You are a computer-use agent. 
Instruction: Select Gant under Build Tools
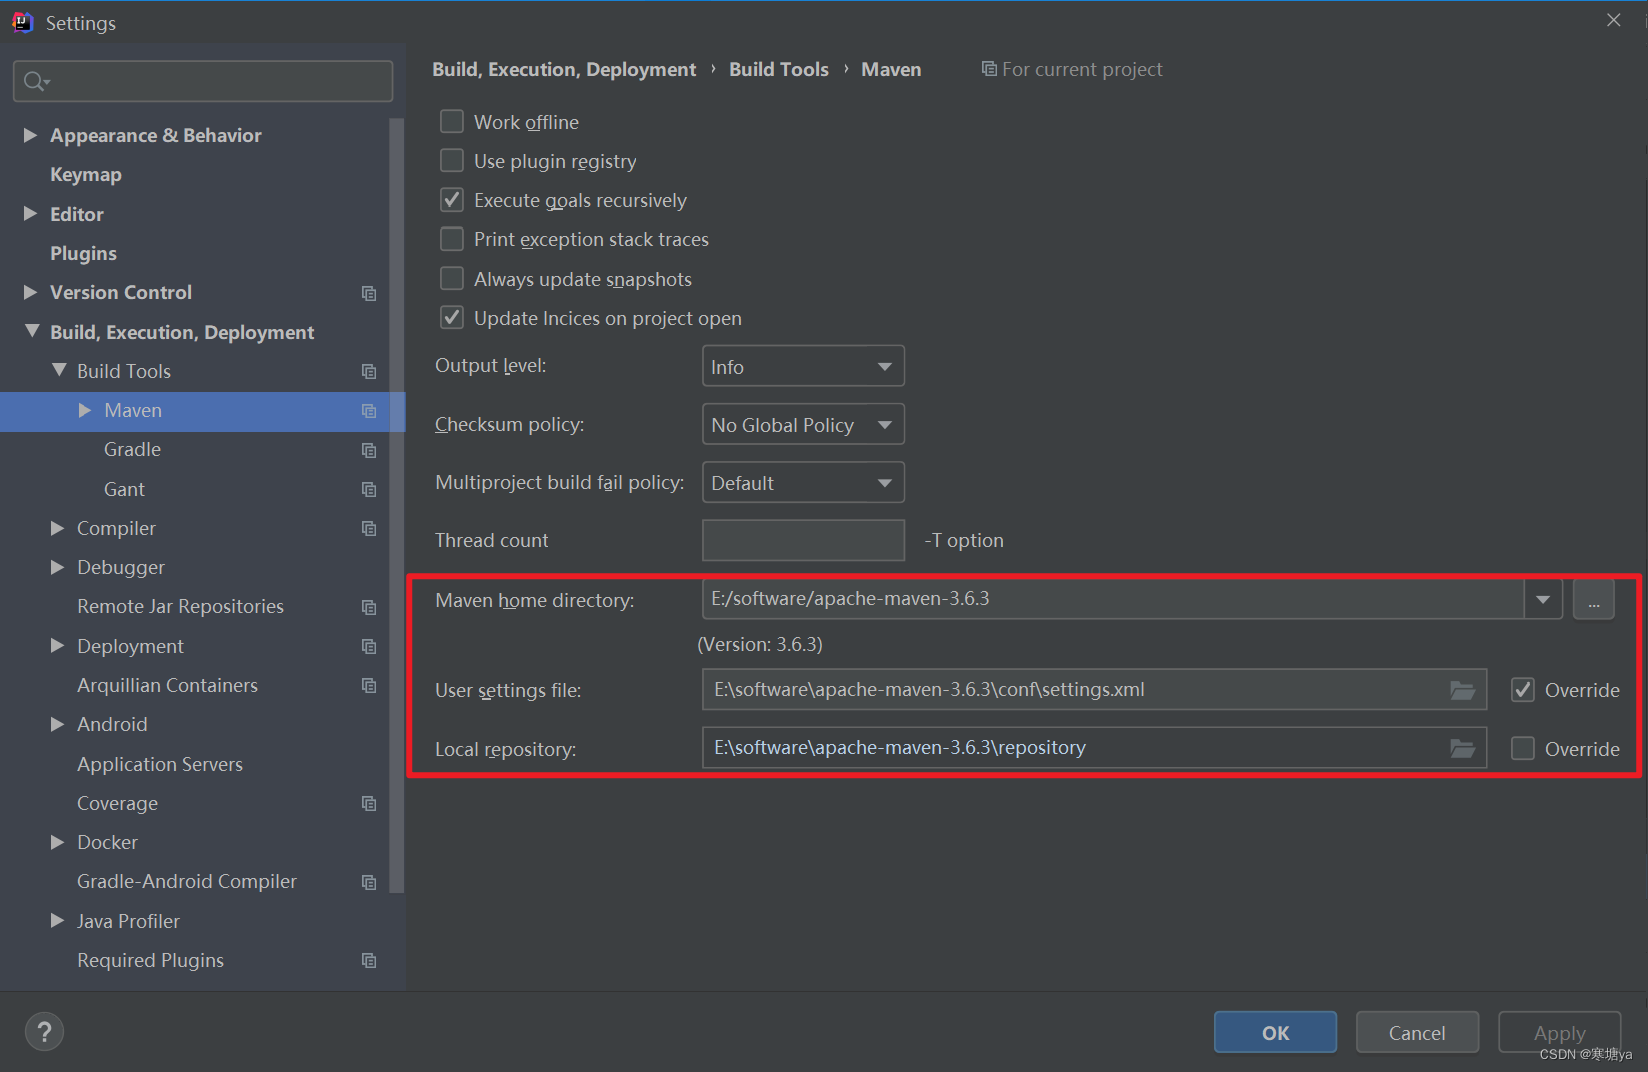coord(124,489)
